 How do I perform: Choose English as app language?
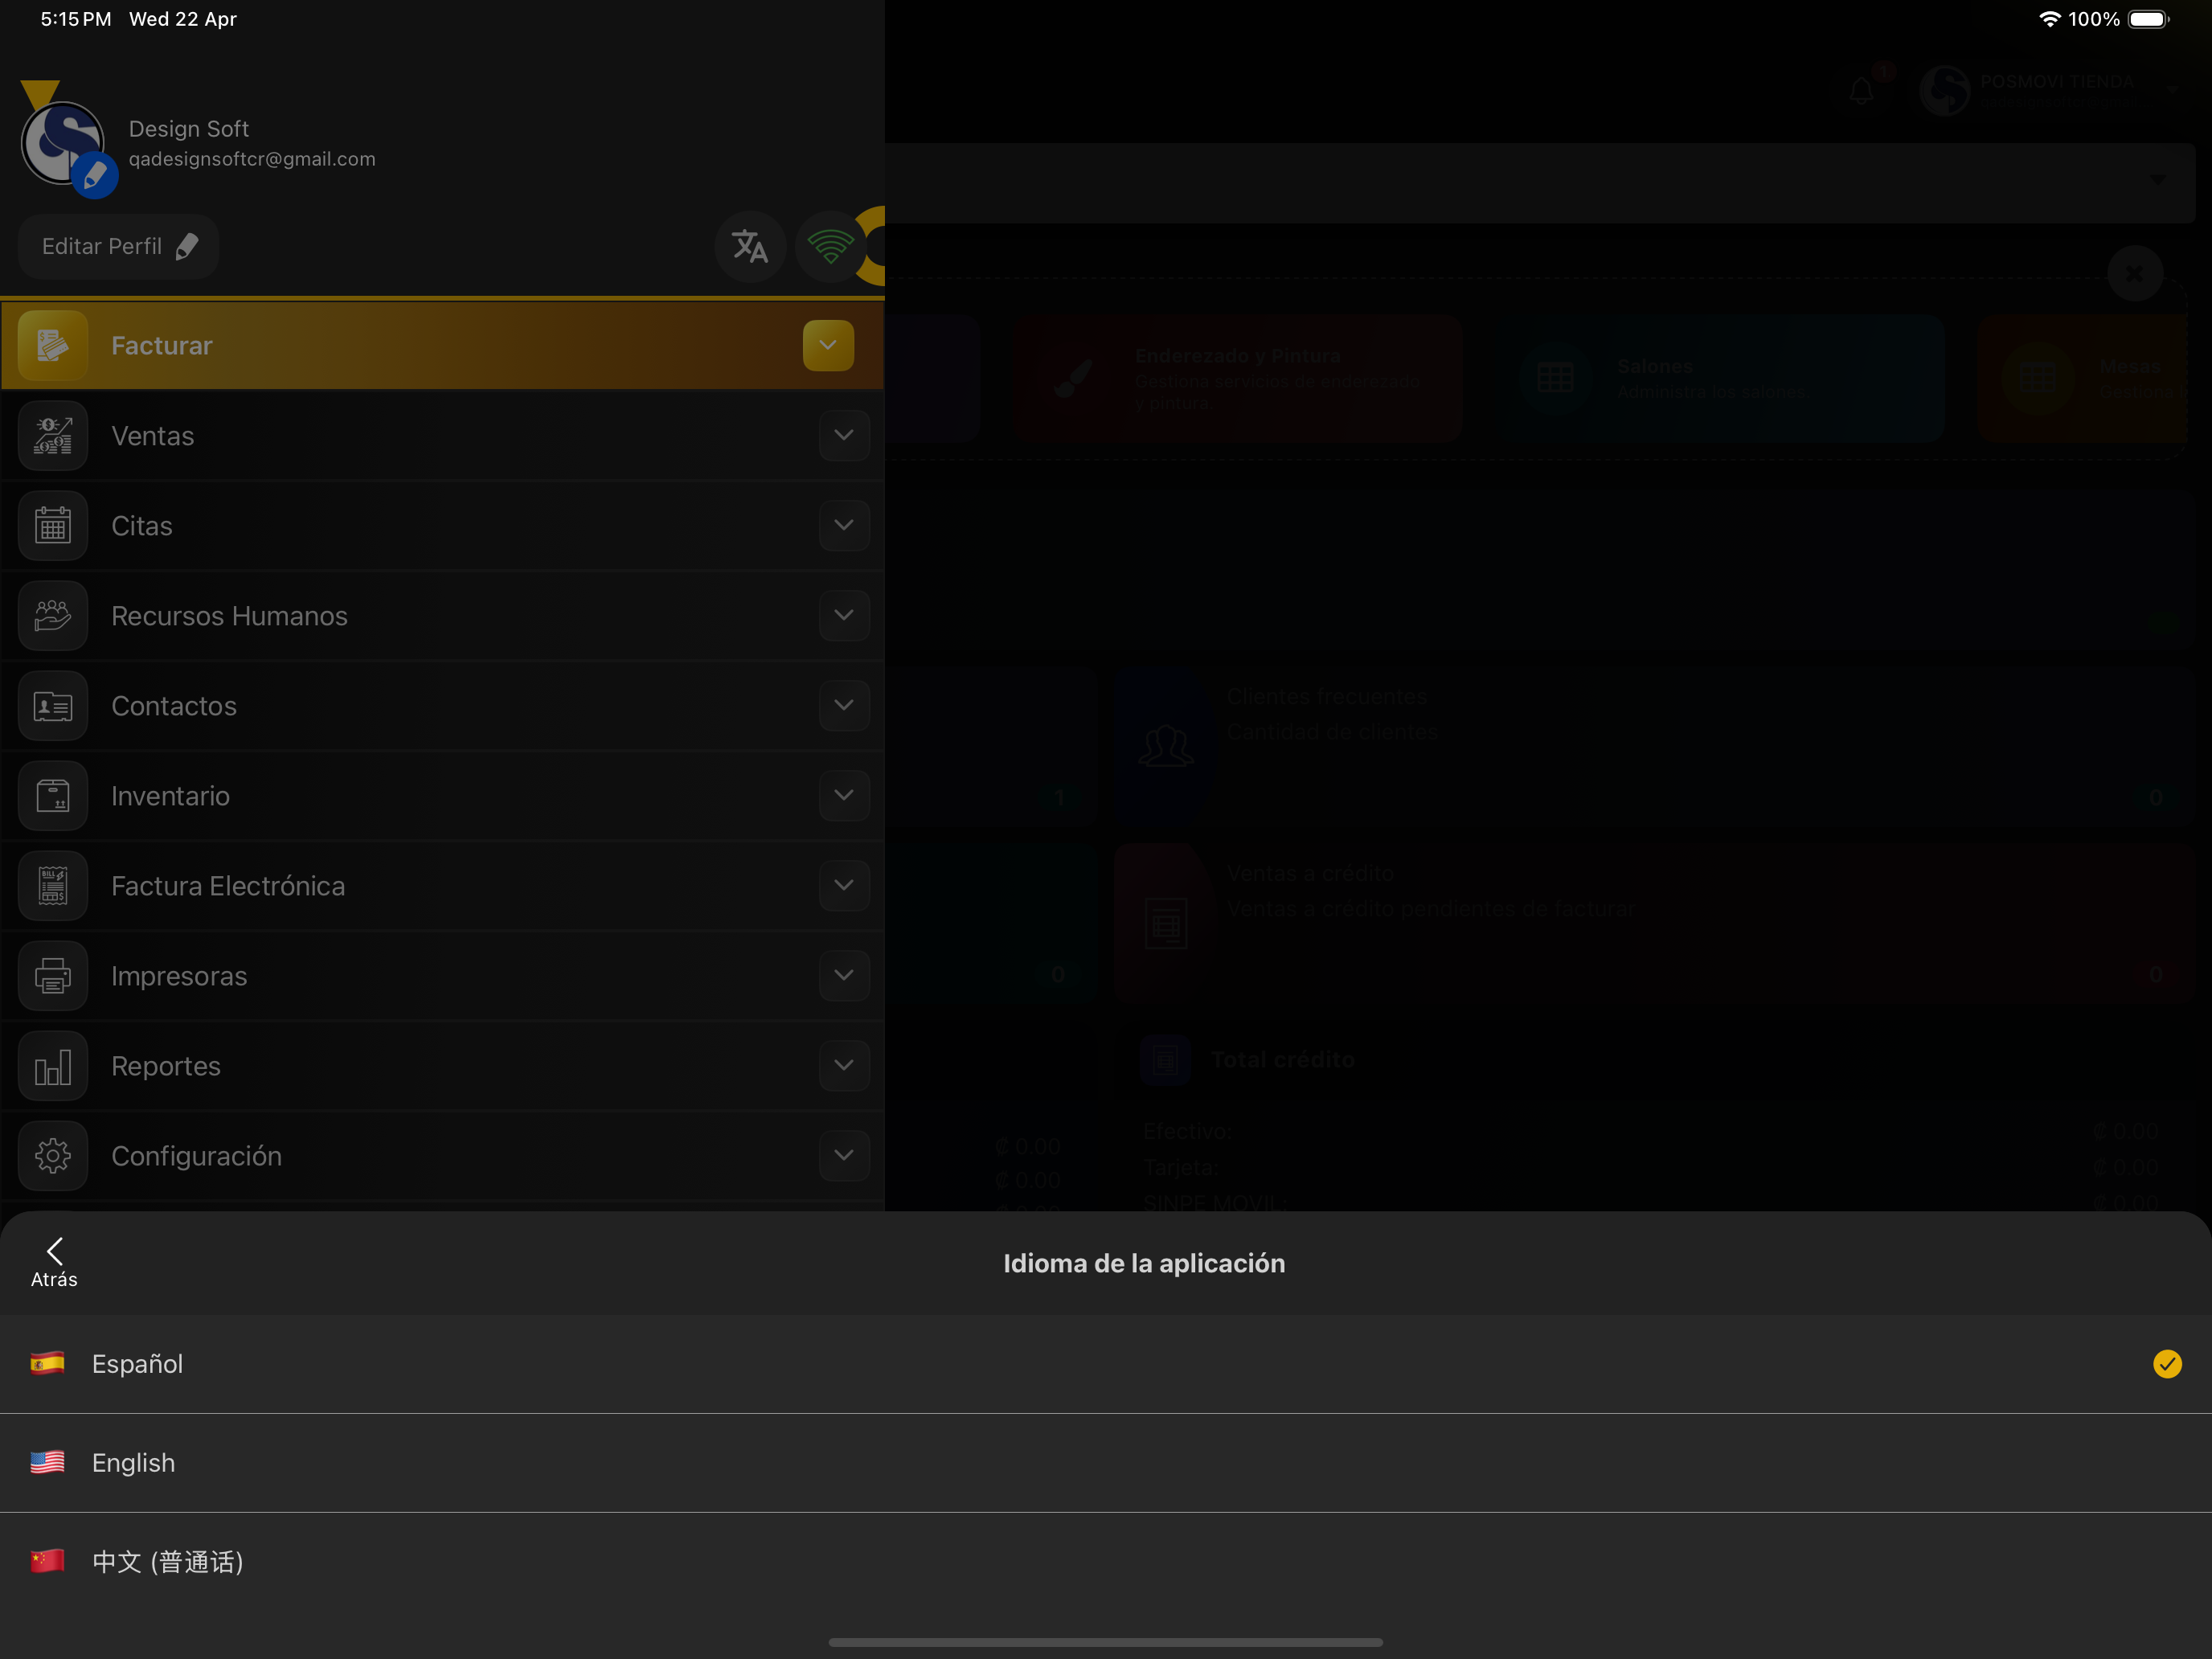click(x=1106, y=1463)
